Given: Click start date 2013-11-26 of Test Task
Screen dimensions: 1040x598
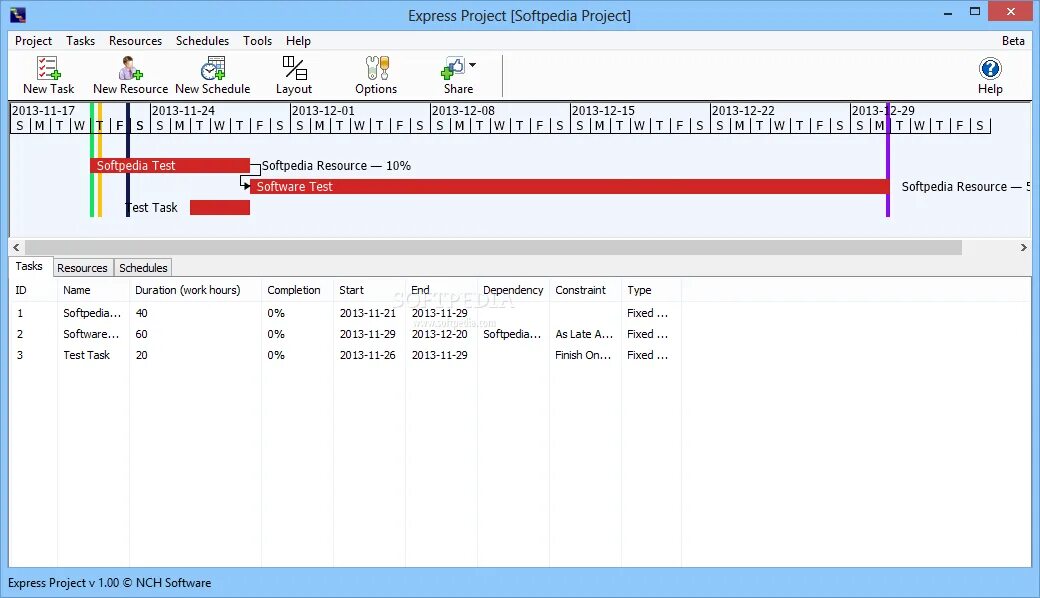Looking at the screenshot, I should (x=367, y=355).
